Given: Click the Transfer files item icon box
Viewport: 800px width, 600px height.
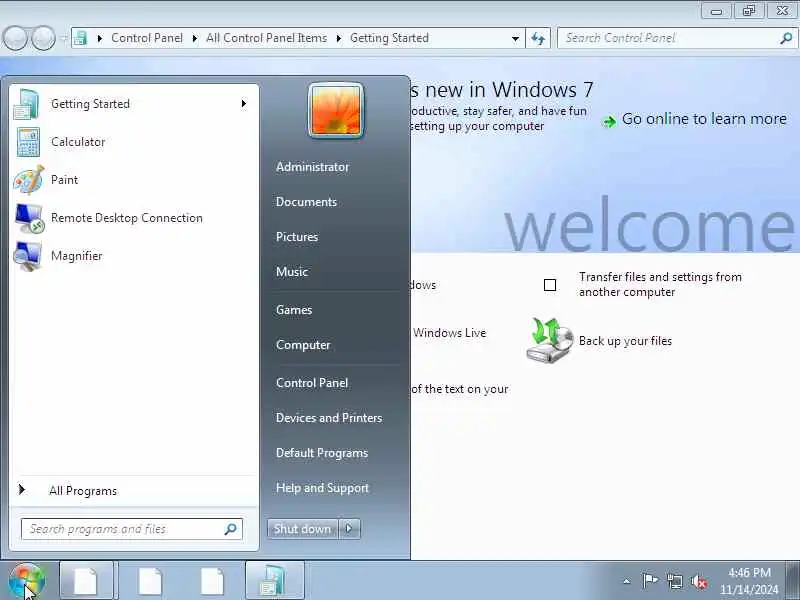Looking at the screenshot, I should (x=550, y=285).
